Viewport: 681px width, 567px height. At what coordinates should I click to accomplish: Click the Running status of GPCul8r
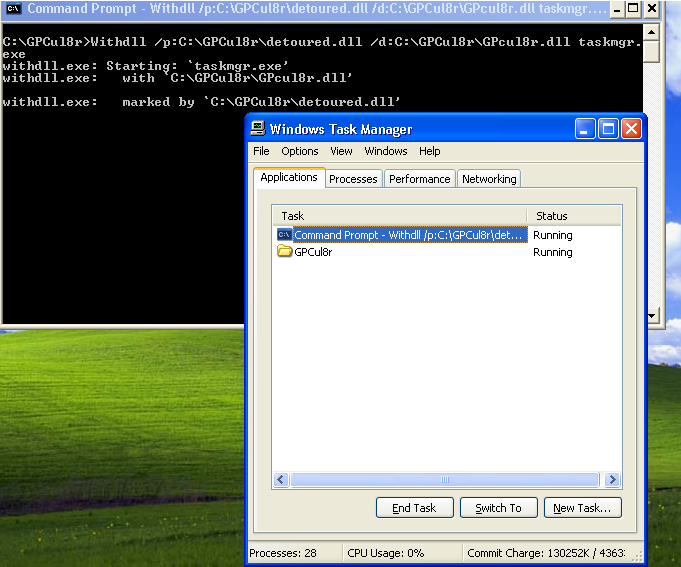coord(552,252)
